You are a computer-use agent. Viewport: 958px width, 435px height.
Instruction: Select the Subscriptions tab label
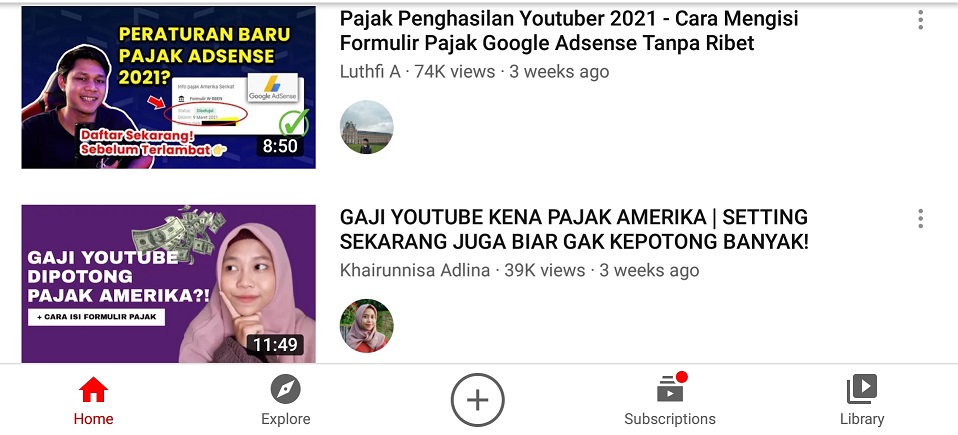click(670, 419)
